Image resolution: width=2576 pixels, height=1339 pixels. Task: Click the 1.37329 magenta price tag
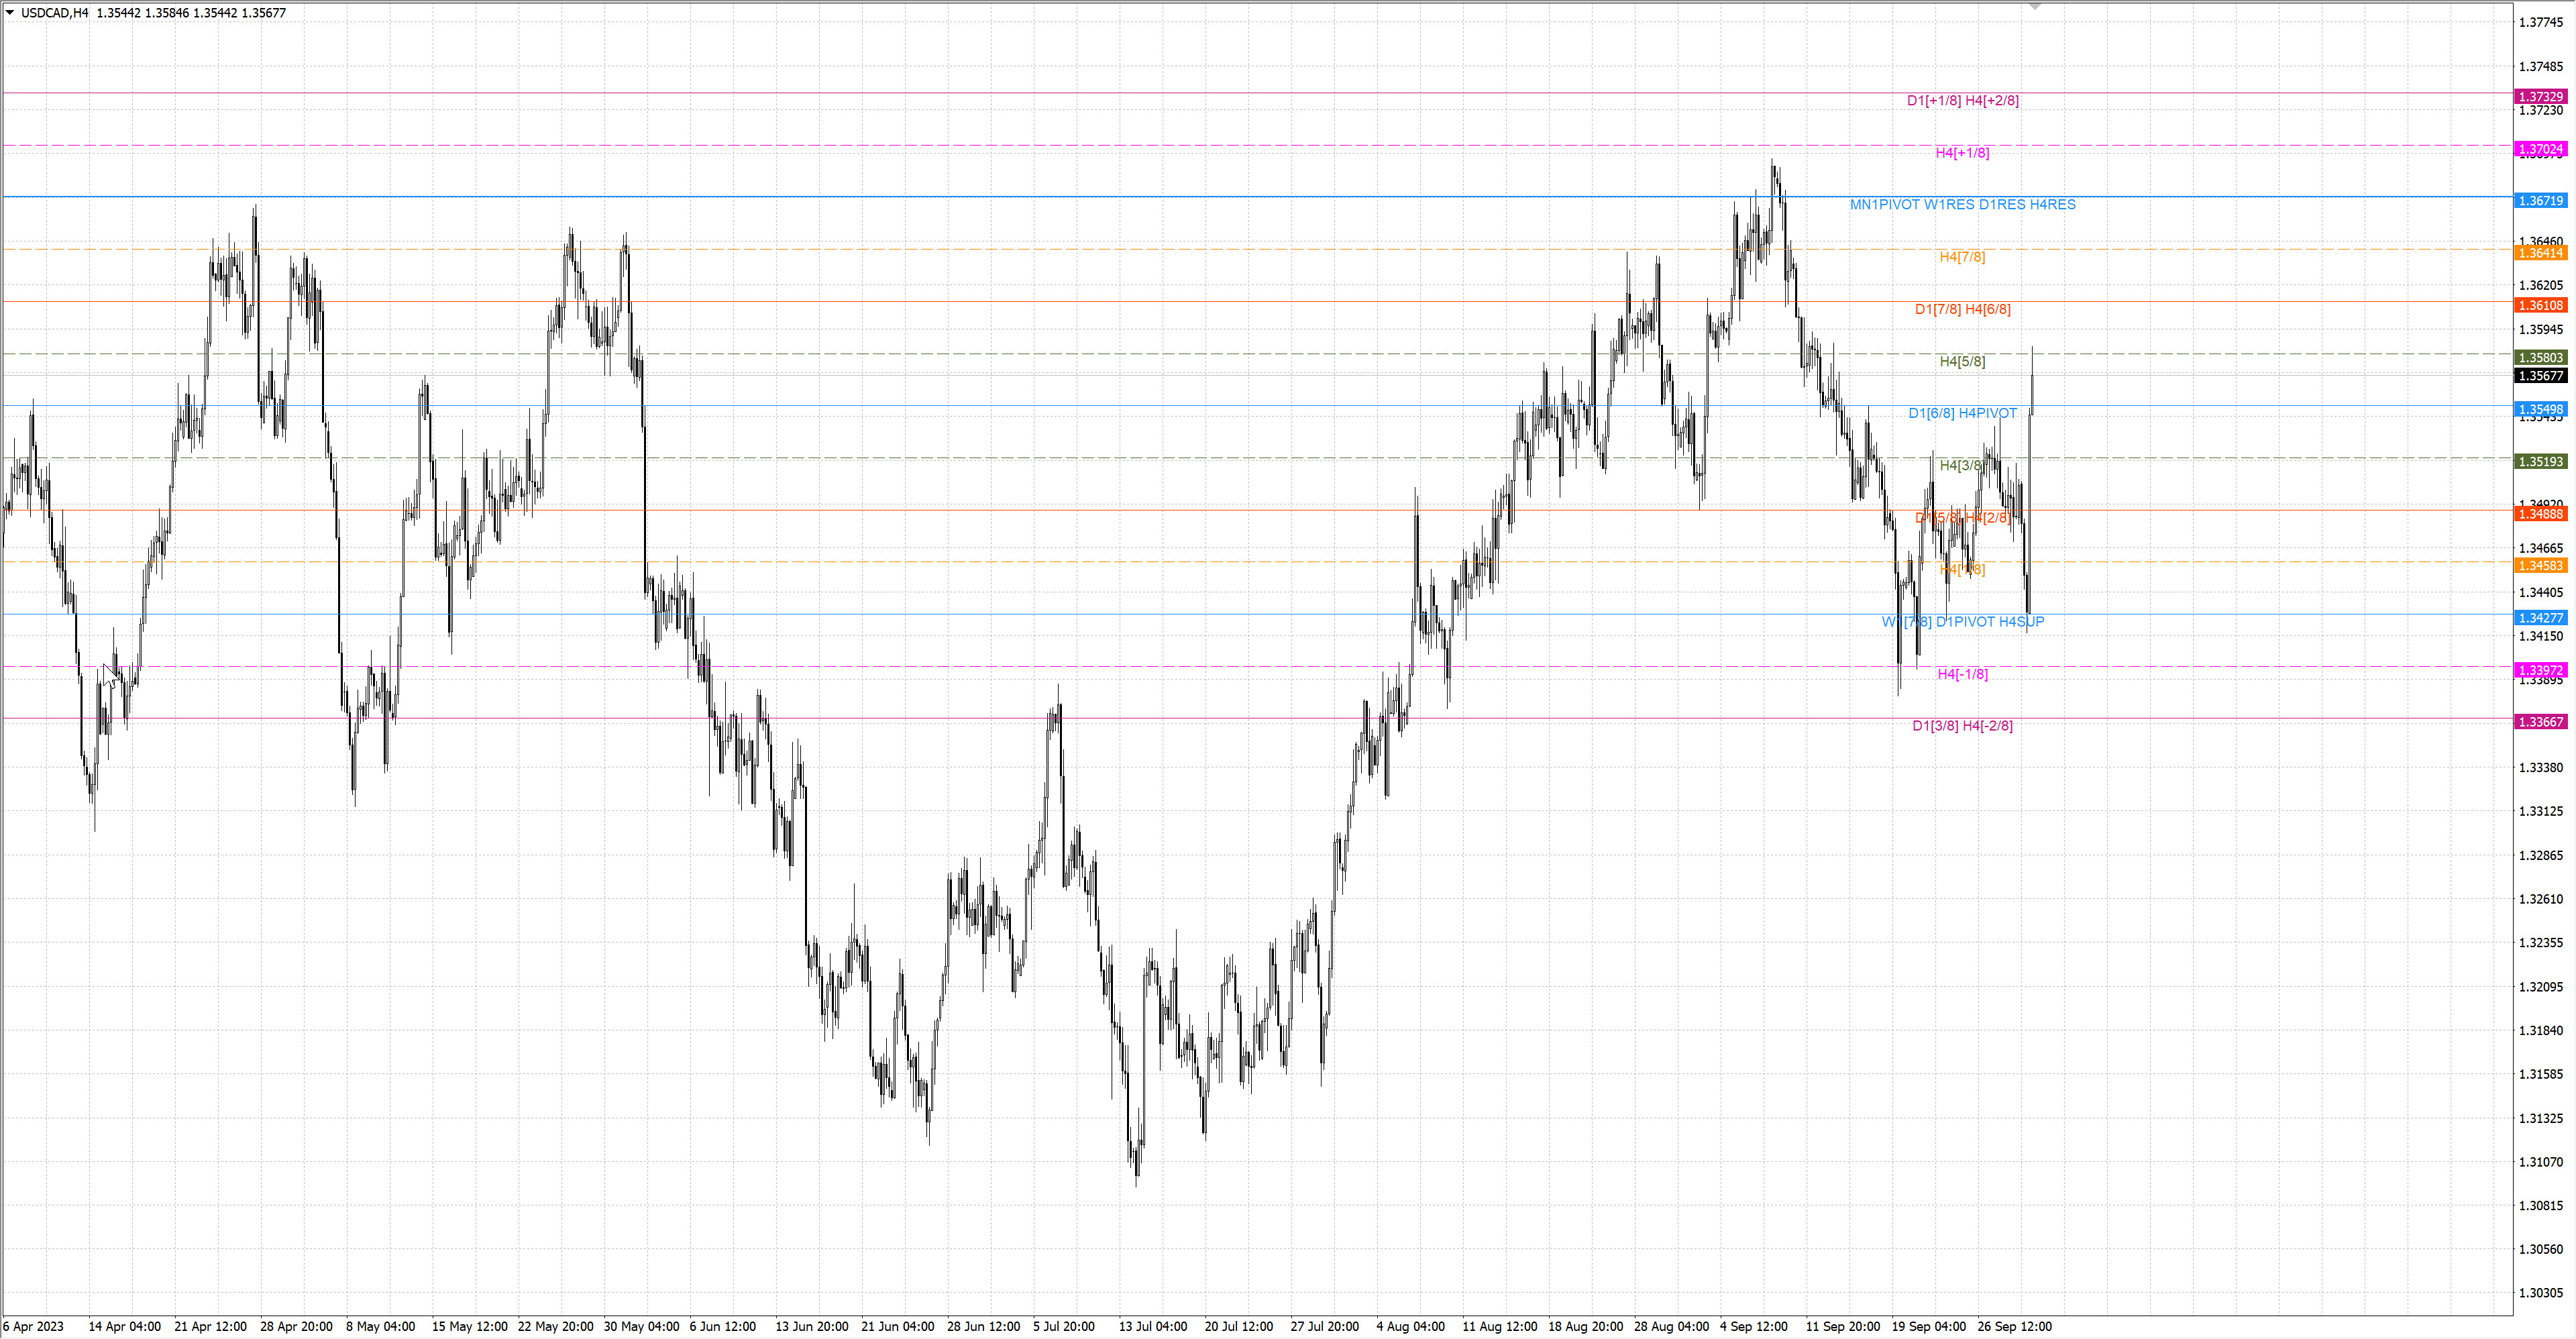pyautogui.click(x=2540, y=97)
